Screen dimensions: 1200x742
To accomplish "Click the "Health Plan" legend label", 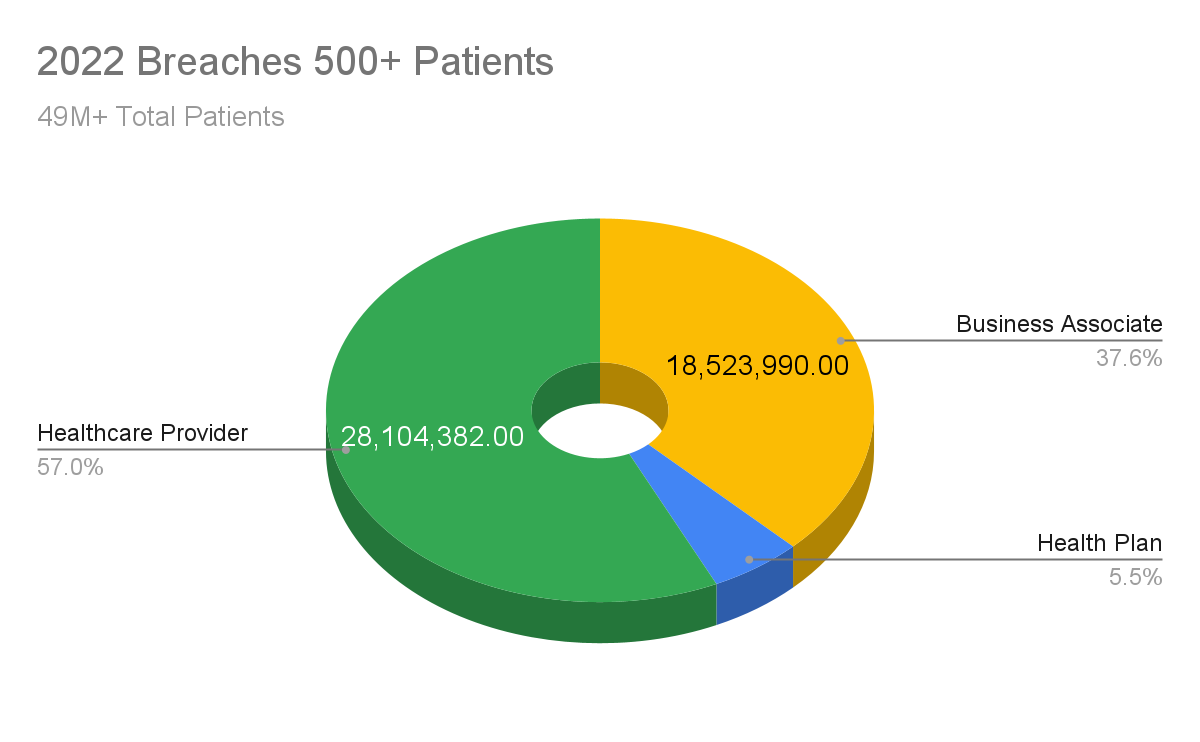I will pos(1099,543).
